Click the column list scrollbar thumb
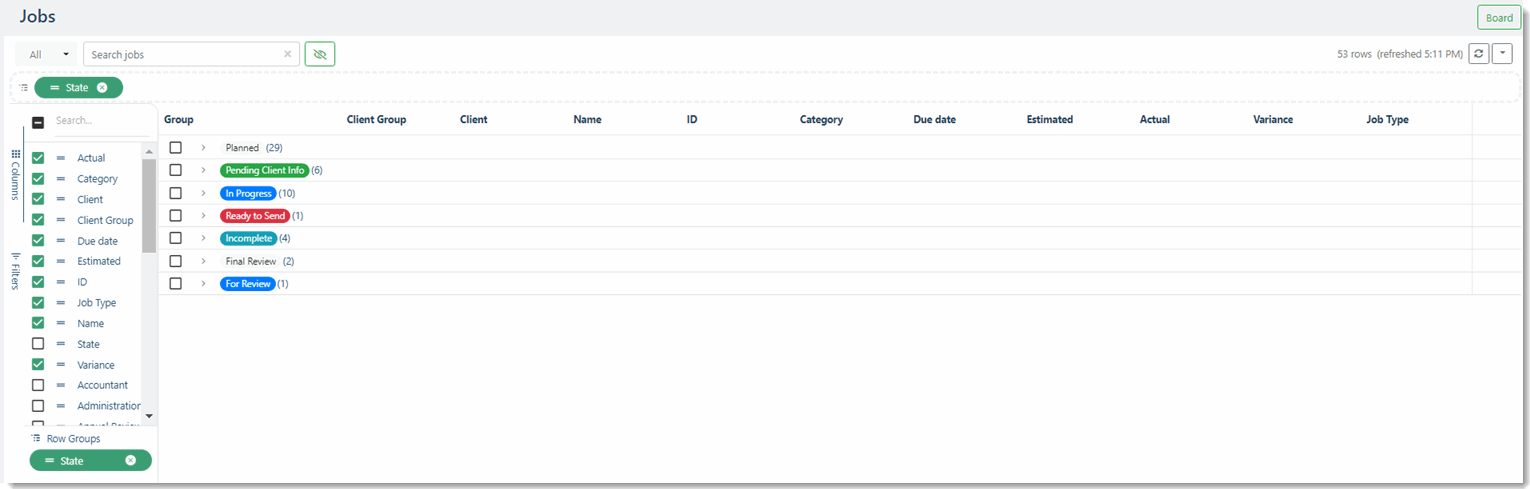The width and height of the screenshot is (1530, 489). [x=149, y=205]
